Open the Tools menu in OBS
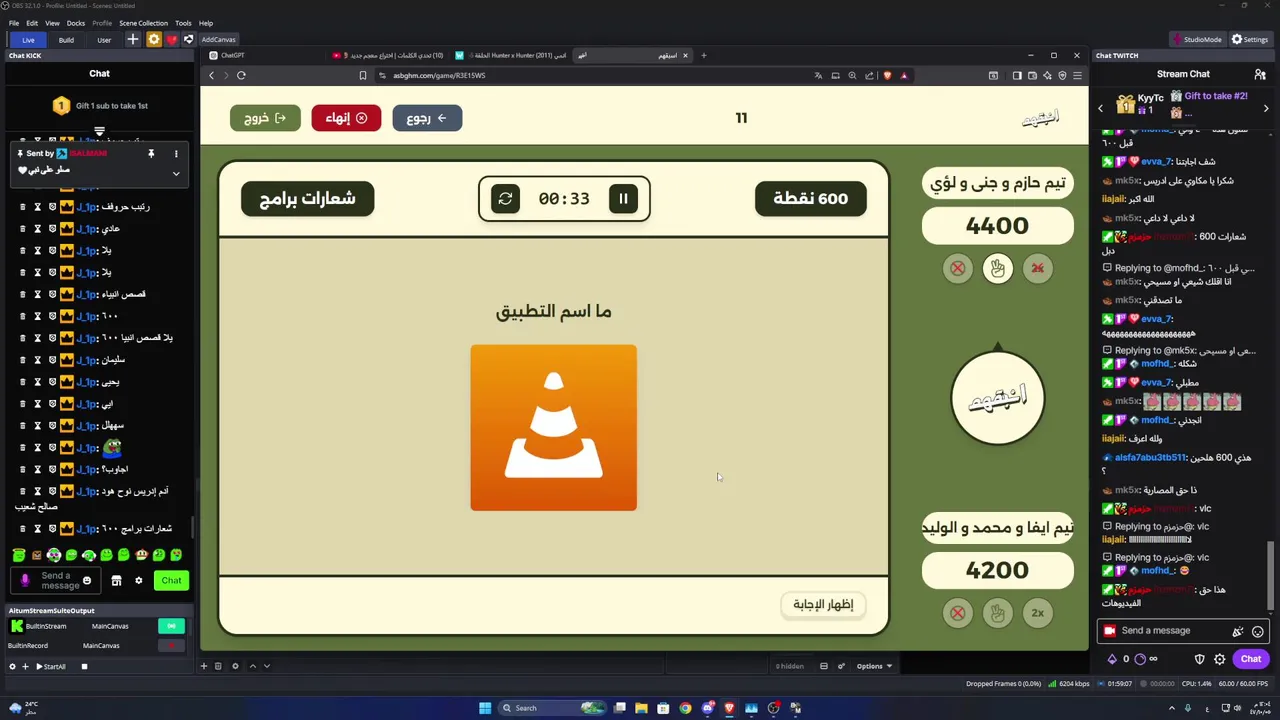 [x=183, y=23]
